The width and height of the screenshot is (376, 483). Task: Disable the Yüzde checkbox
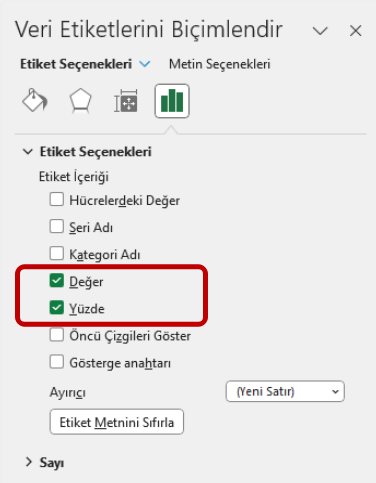[57, 308]
